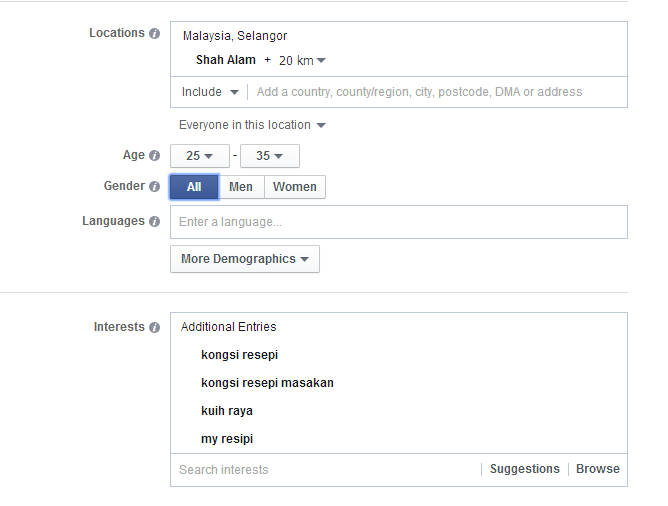Image resolution: width=668 pixels, height=506 pixels.
Task: Click the Search interests field
Action: click(x=325, y=470)
